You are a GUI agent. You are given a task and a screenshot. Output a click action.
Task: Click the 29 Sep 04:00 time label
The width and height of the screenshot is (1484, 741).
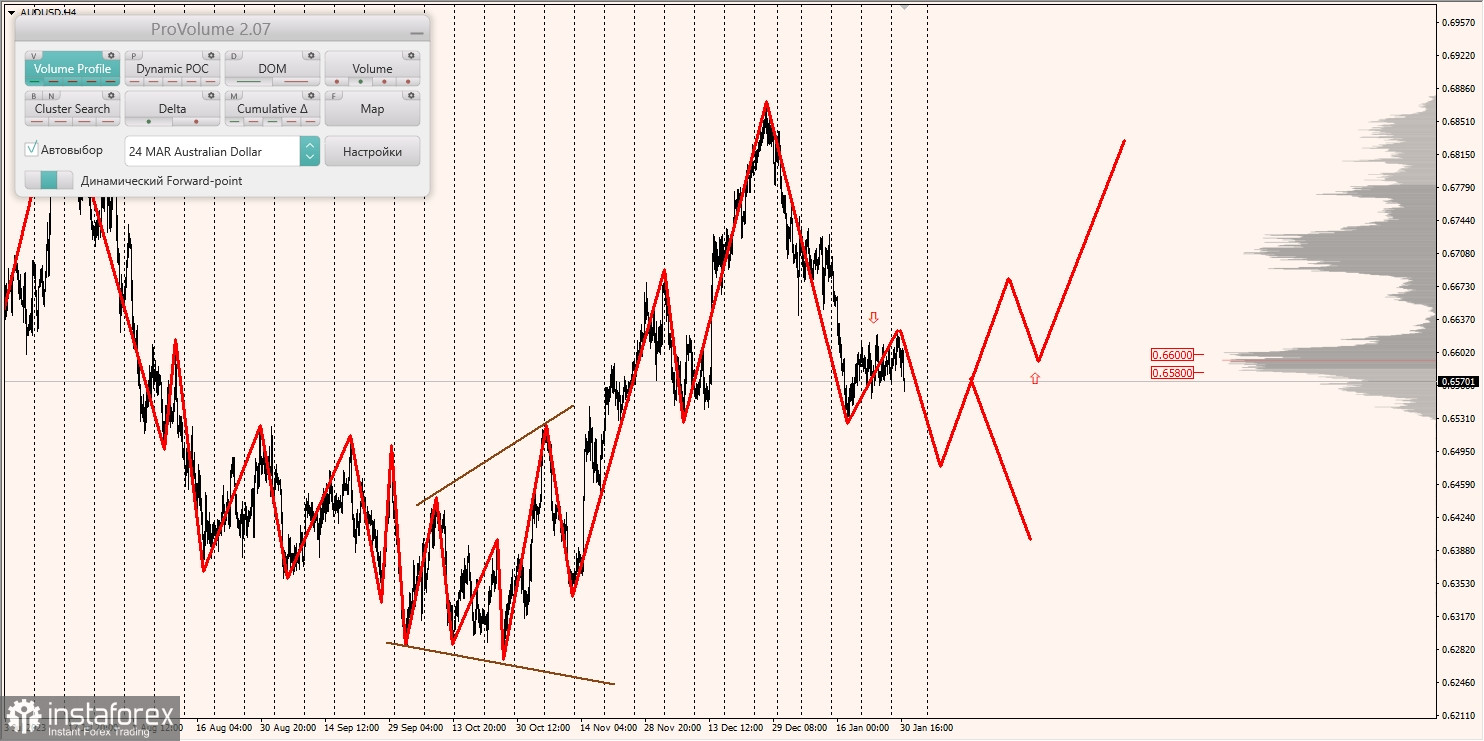click(x=414, y=727)
